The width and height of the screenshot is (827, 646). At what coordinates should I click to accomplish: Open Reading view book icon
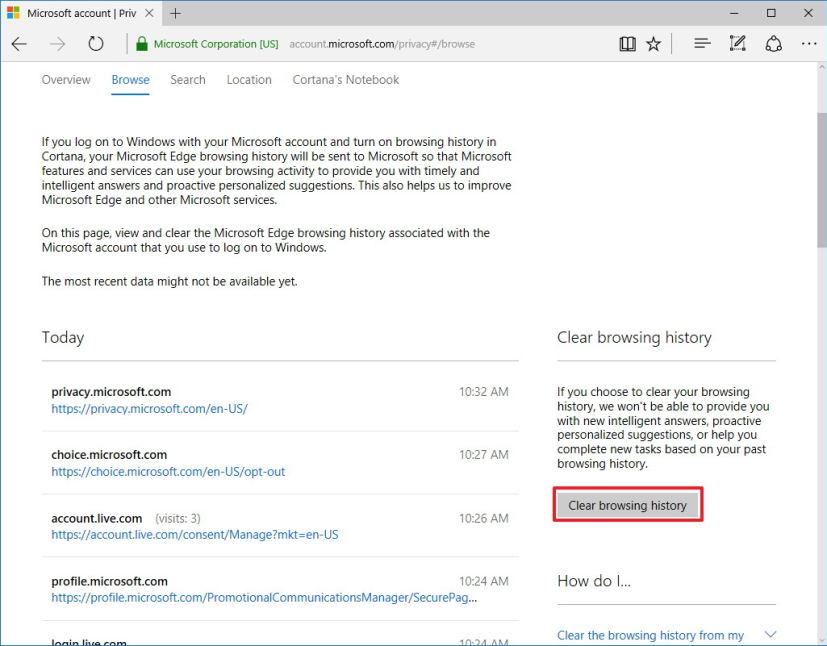point(627,44)
